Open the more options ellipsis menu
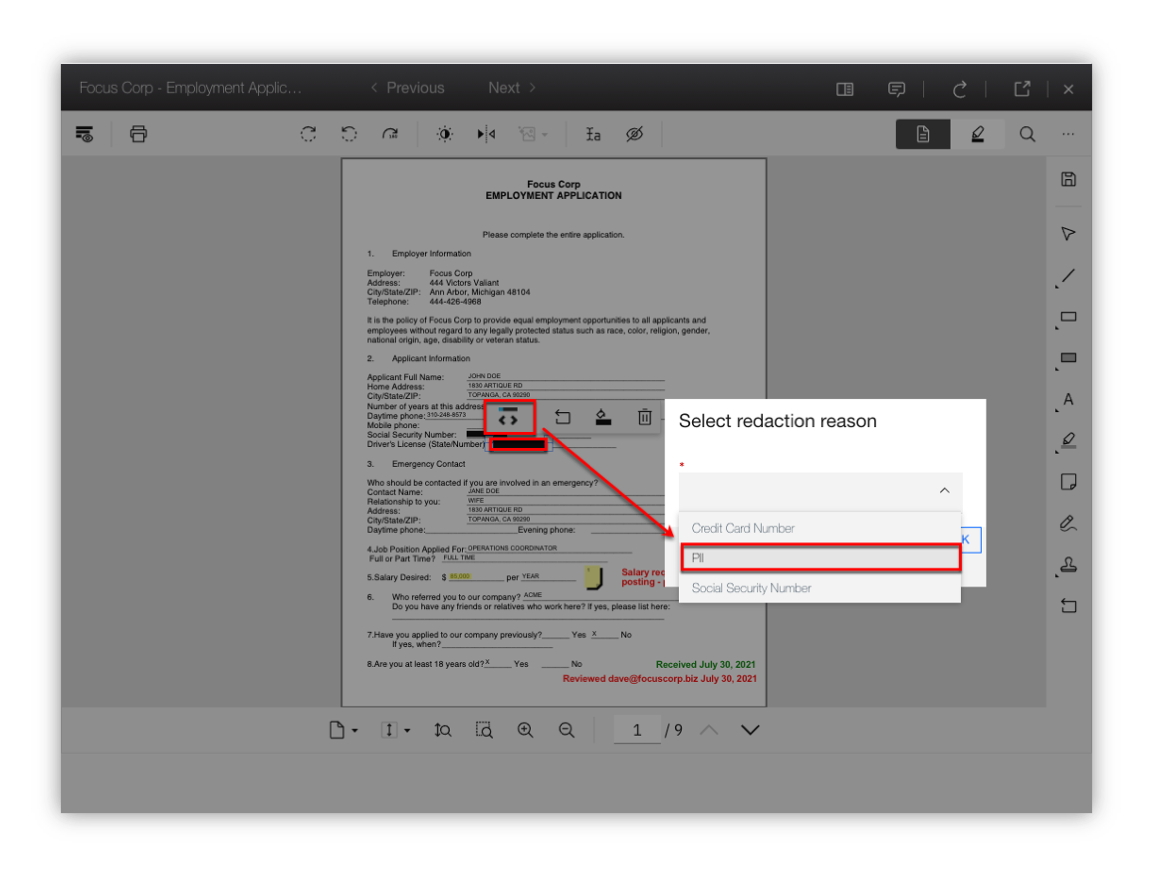The image size is (1152, 877). point(1068,134)
